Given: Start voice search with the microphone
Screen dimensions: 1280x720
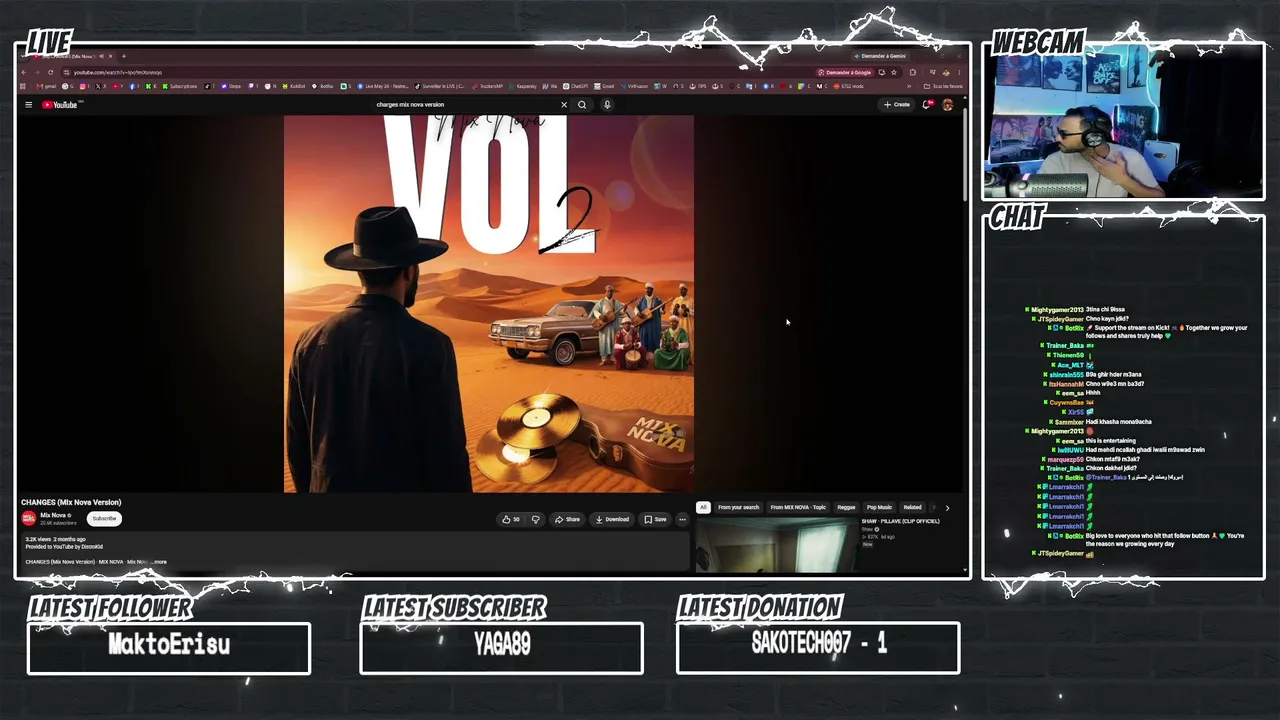Looking at the screenshot, I should click(607, 105).
